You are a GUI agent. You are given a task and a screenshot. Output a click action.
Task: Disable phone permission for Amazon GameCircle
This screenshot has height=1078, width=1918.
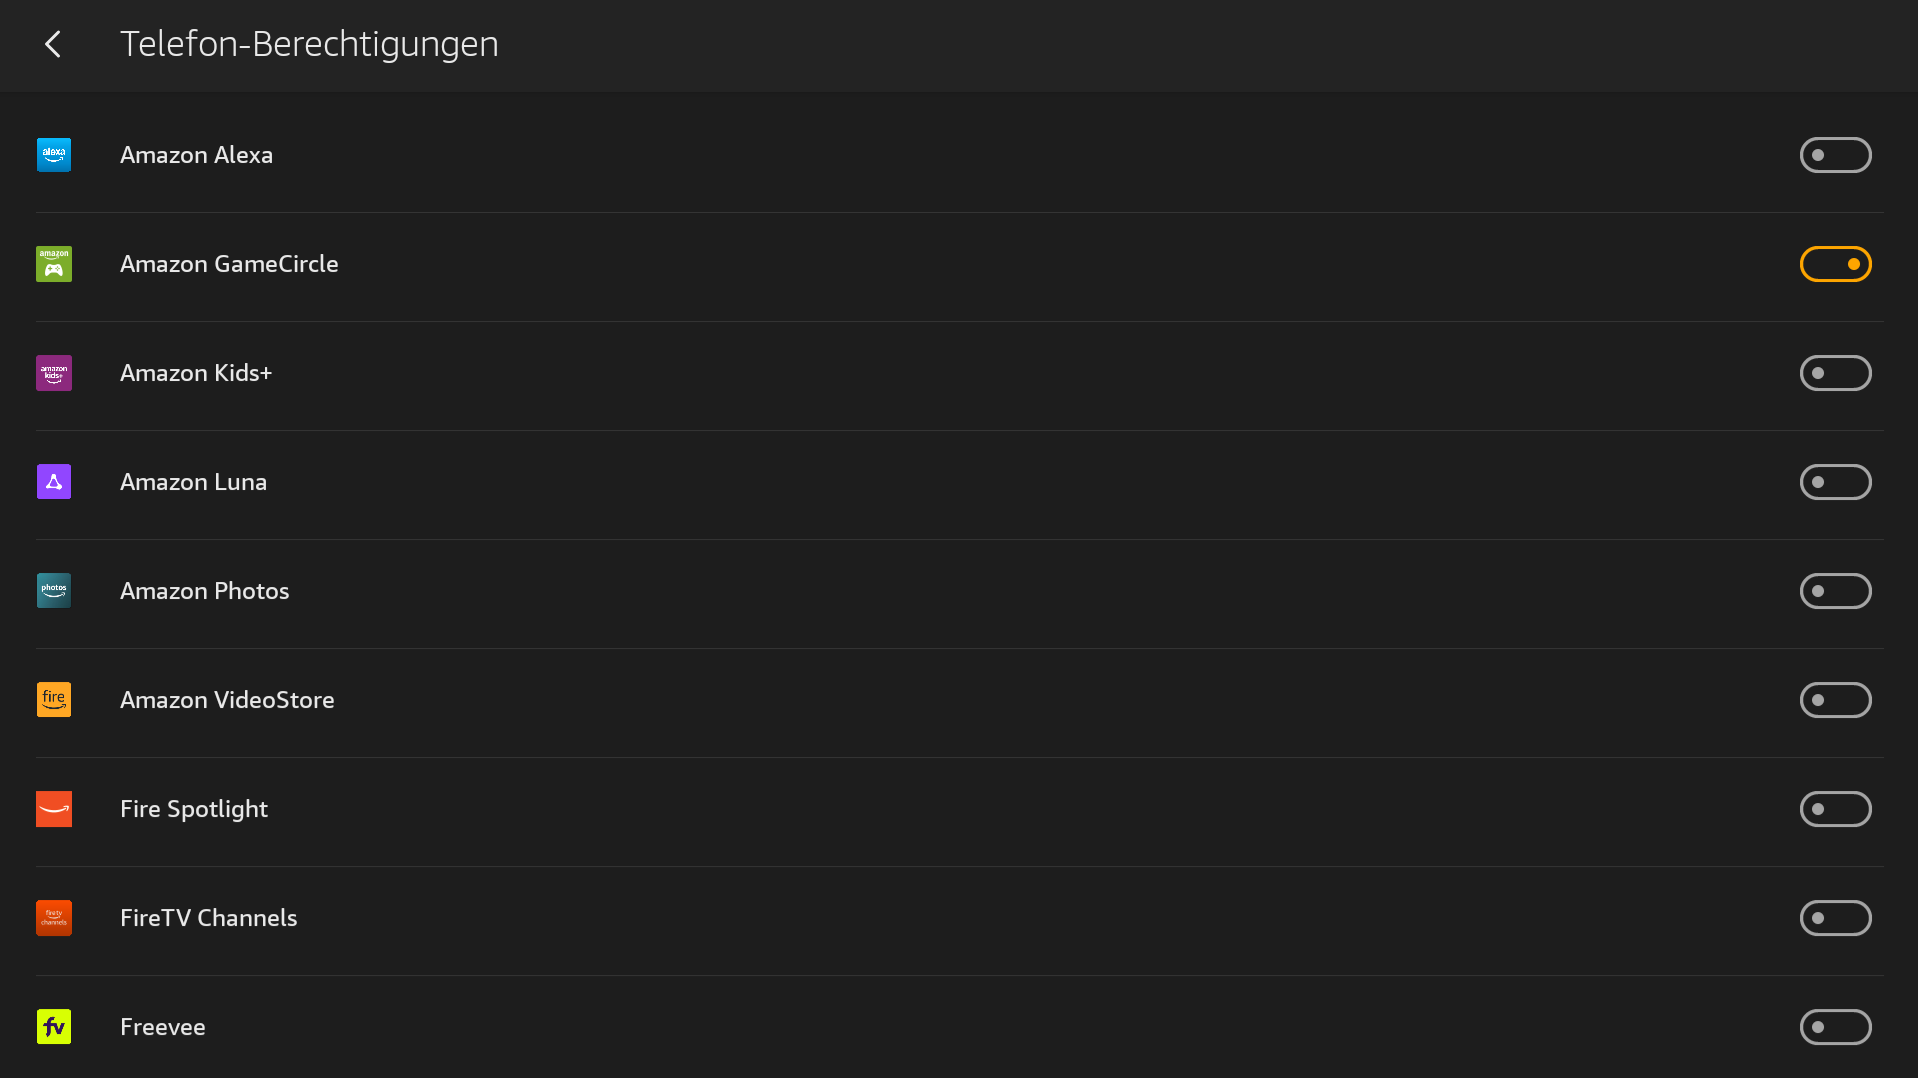click(x=1835, y=264)
